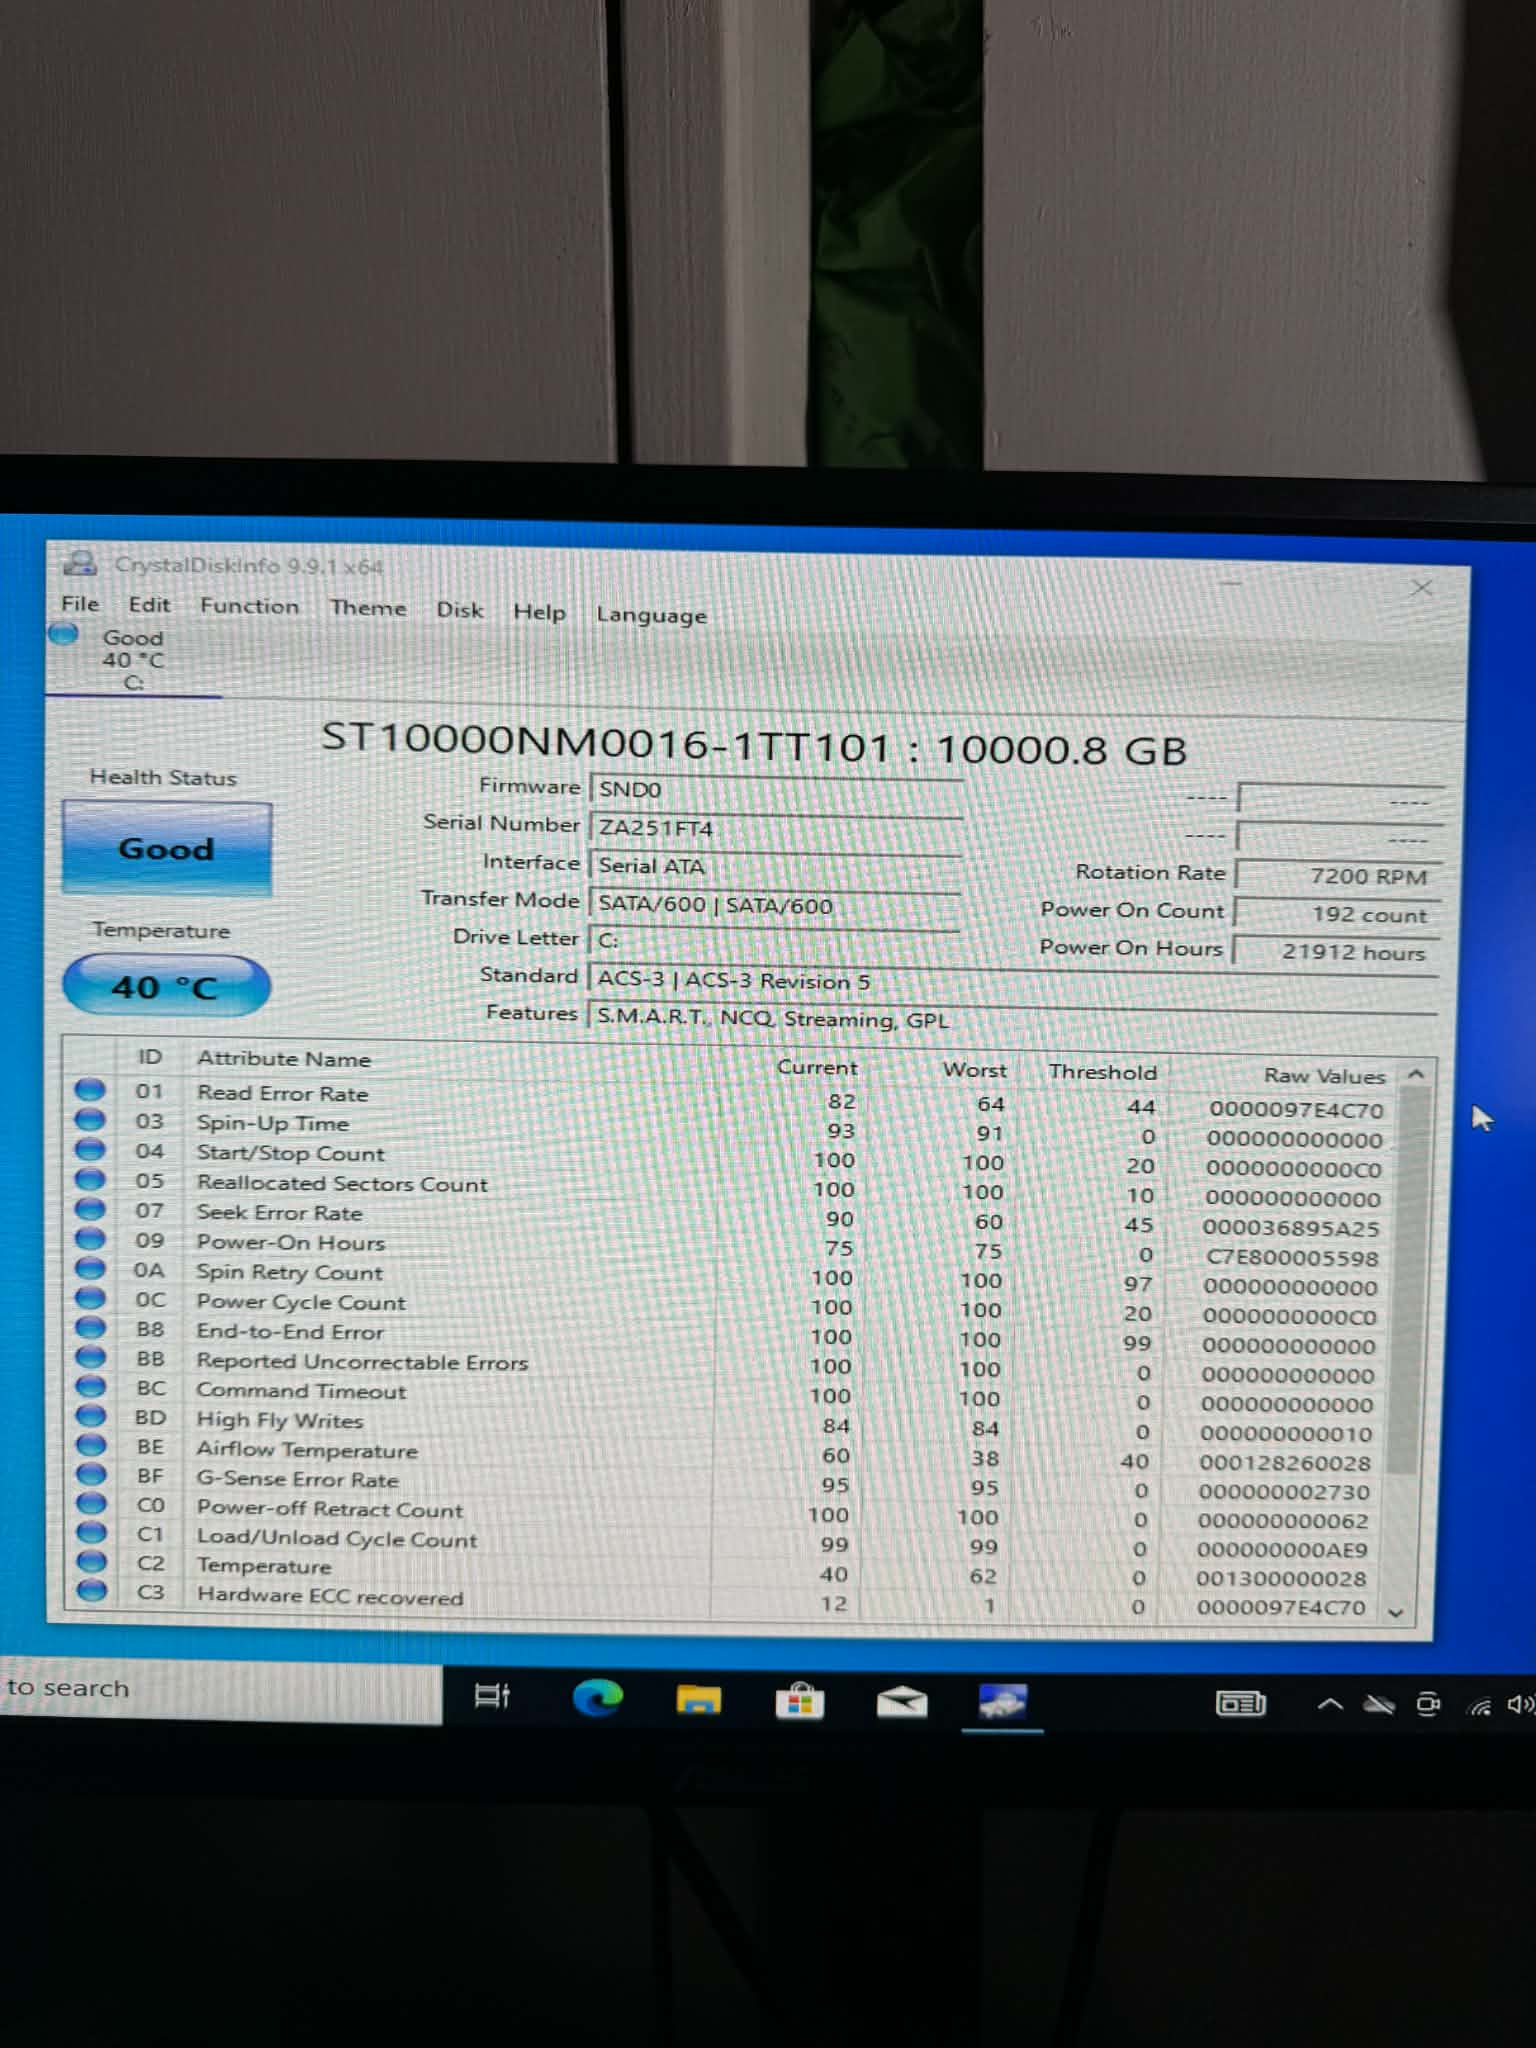
Task: Click the Threshold column header
Action: [x=1102, y=1072]
